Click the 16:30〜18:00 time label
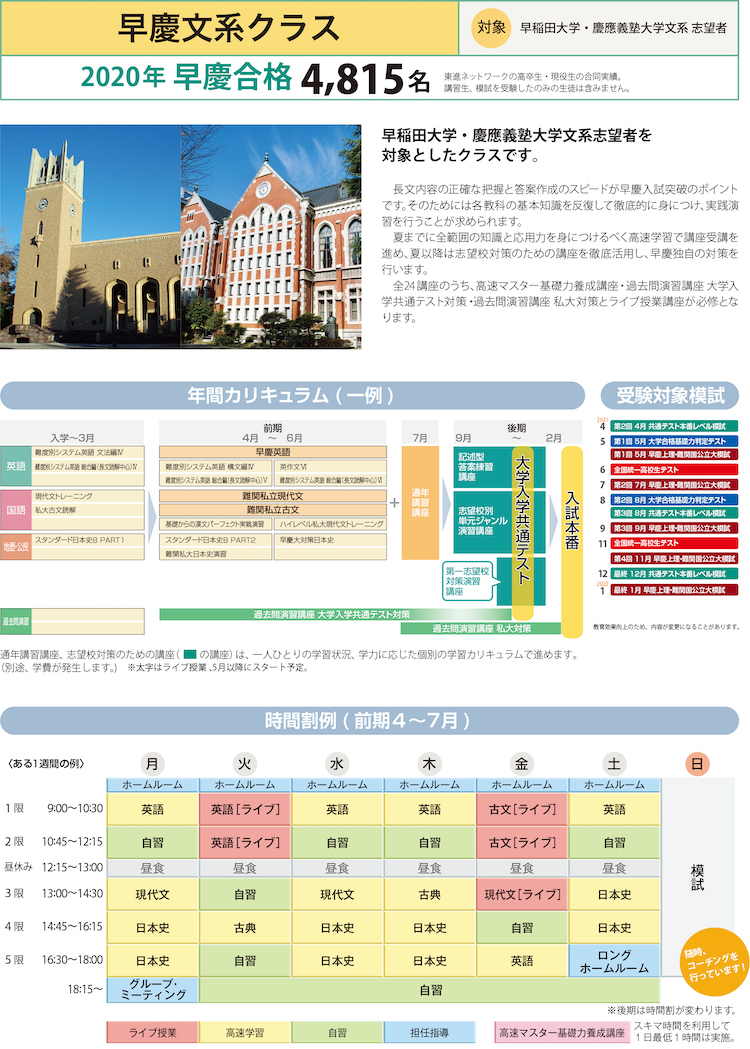Image resolution: width=750 pixels, height=1049 pixels. pyautogui.click(x=72, y=960)
